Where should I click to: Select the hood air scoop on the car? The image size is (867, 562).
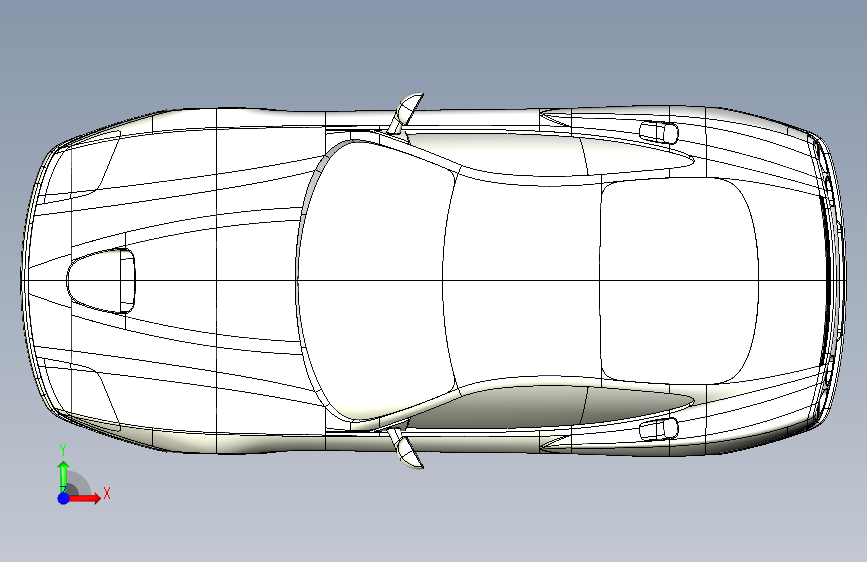click(101, 281)
